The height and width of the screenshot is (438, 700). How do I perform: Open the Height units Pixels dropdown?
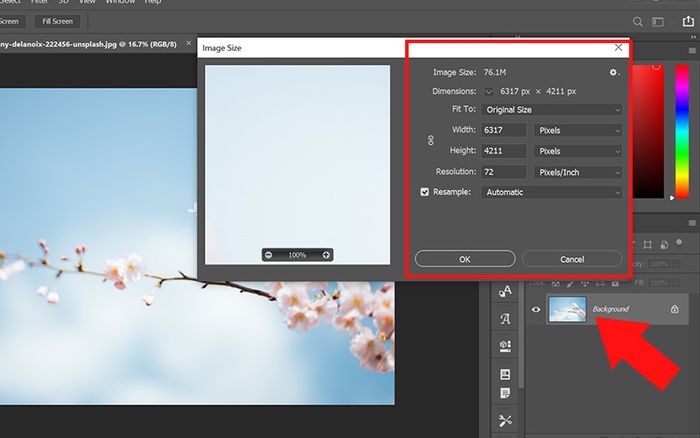coord(578,151)
